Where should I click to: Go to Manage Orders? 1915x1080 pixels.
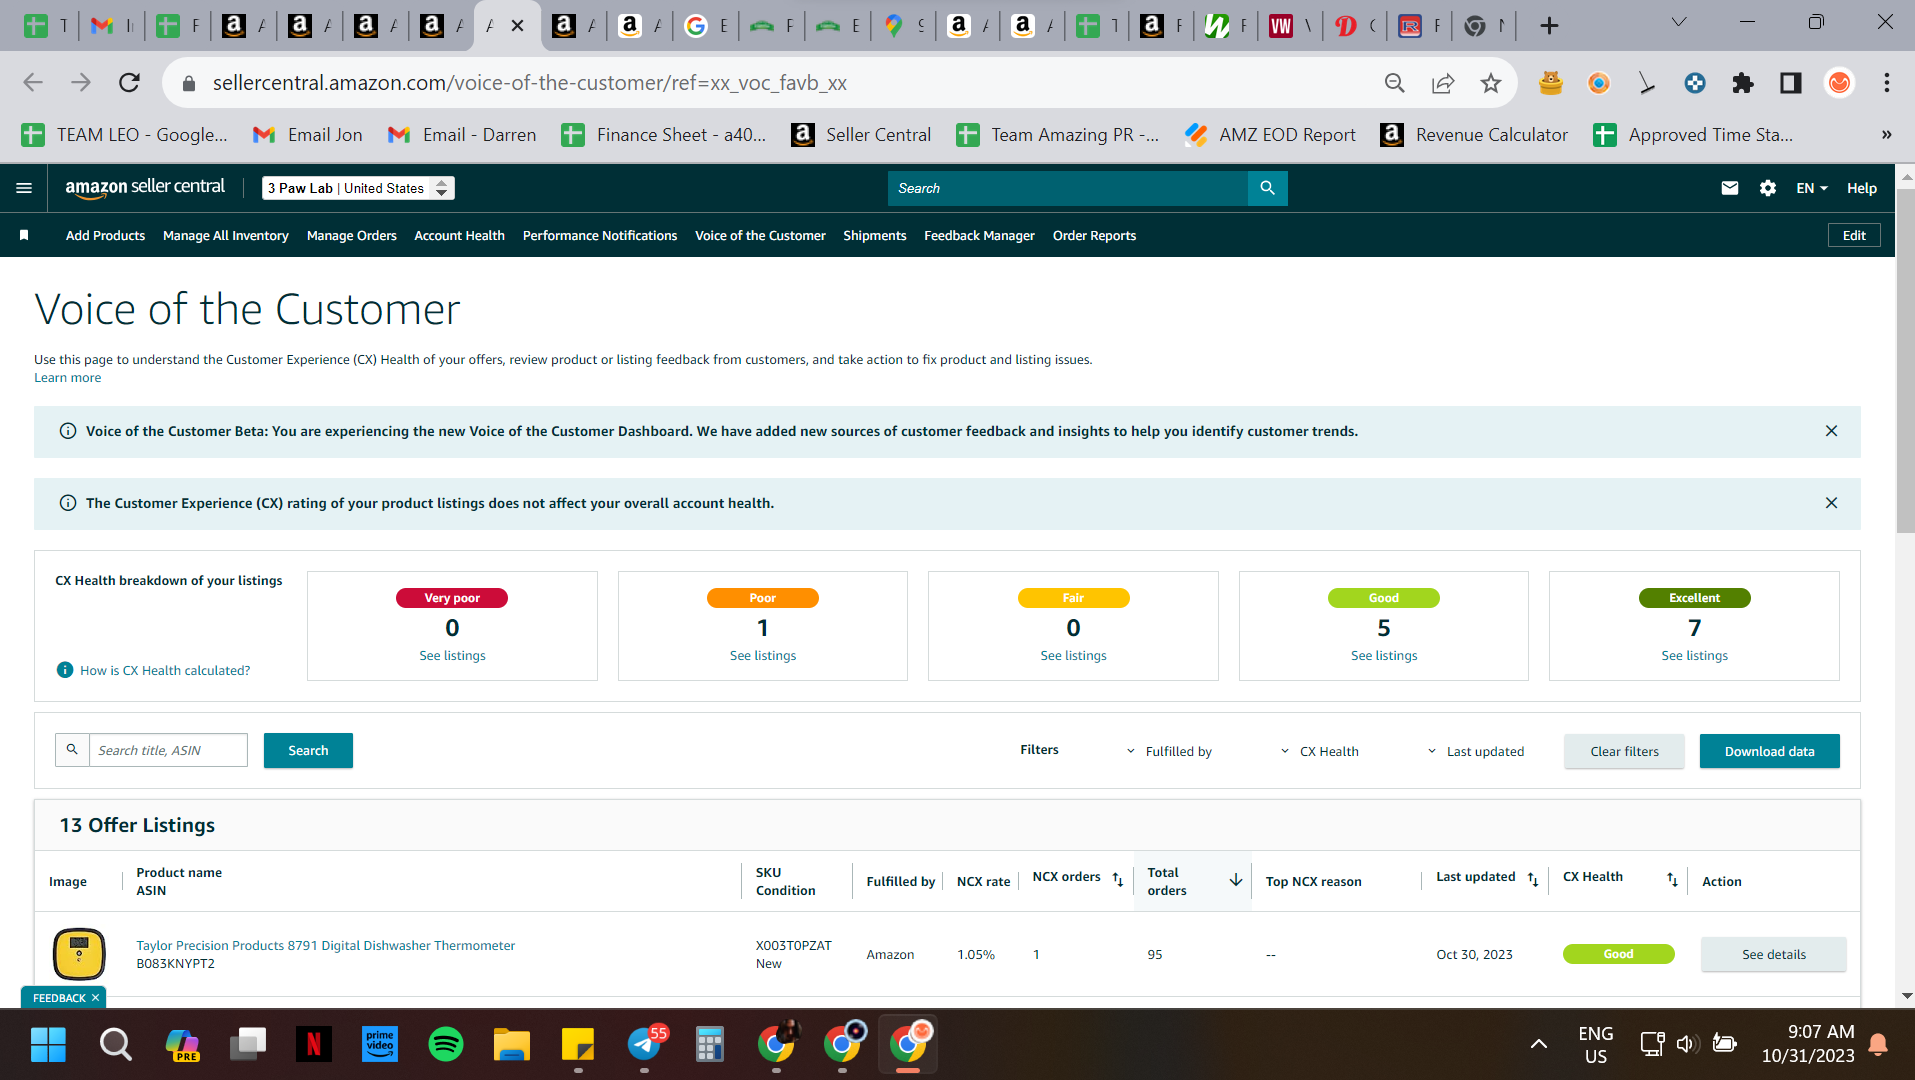(352, 235)
